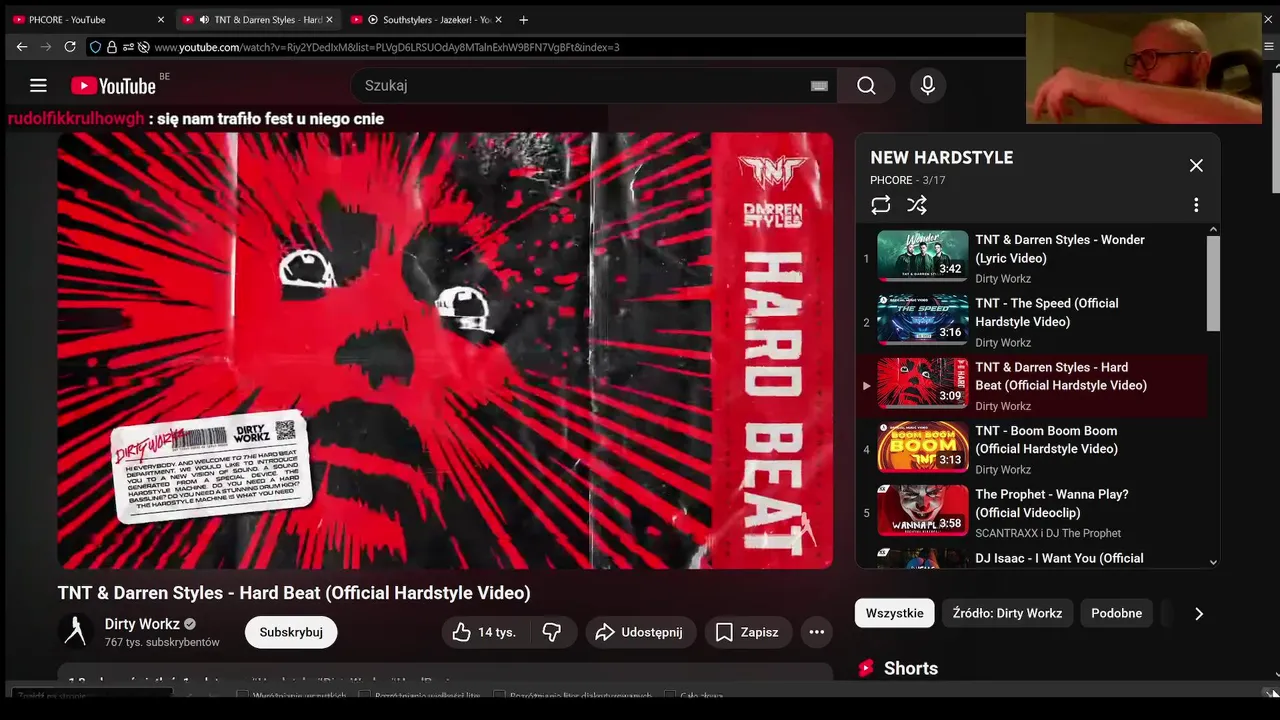Viewport: 1280px width, 720px height.
Task: Click the 14 tys. like count
Action: (x=497, y=632)
